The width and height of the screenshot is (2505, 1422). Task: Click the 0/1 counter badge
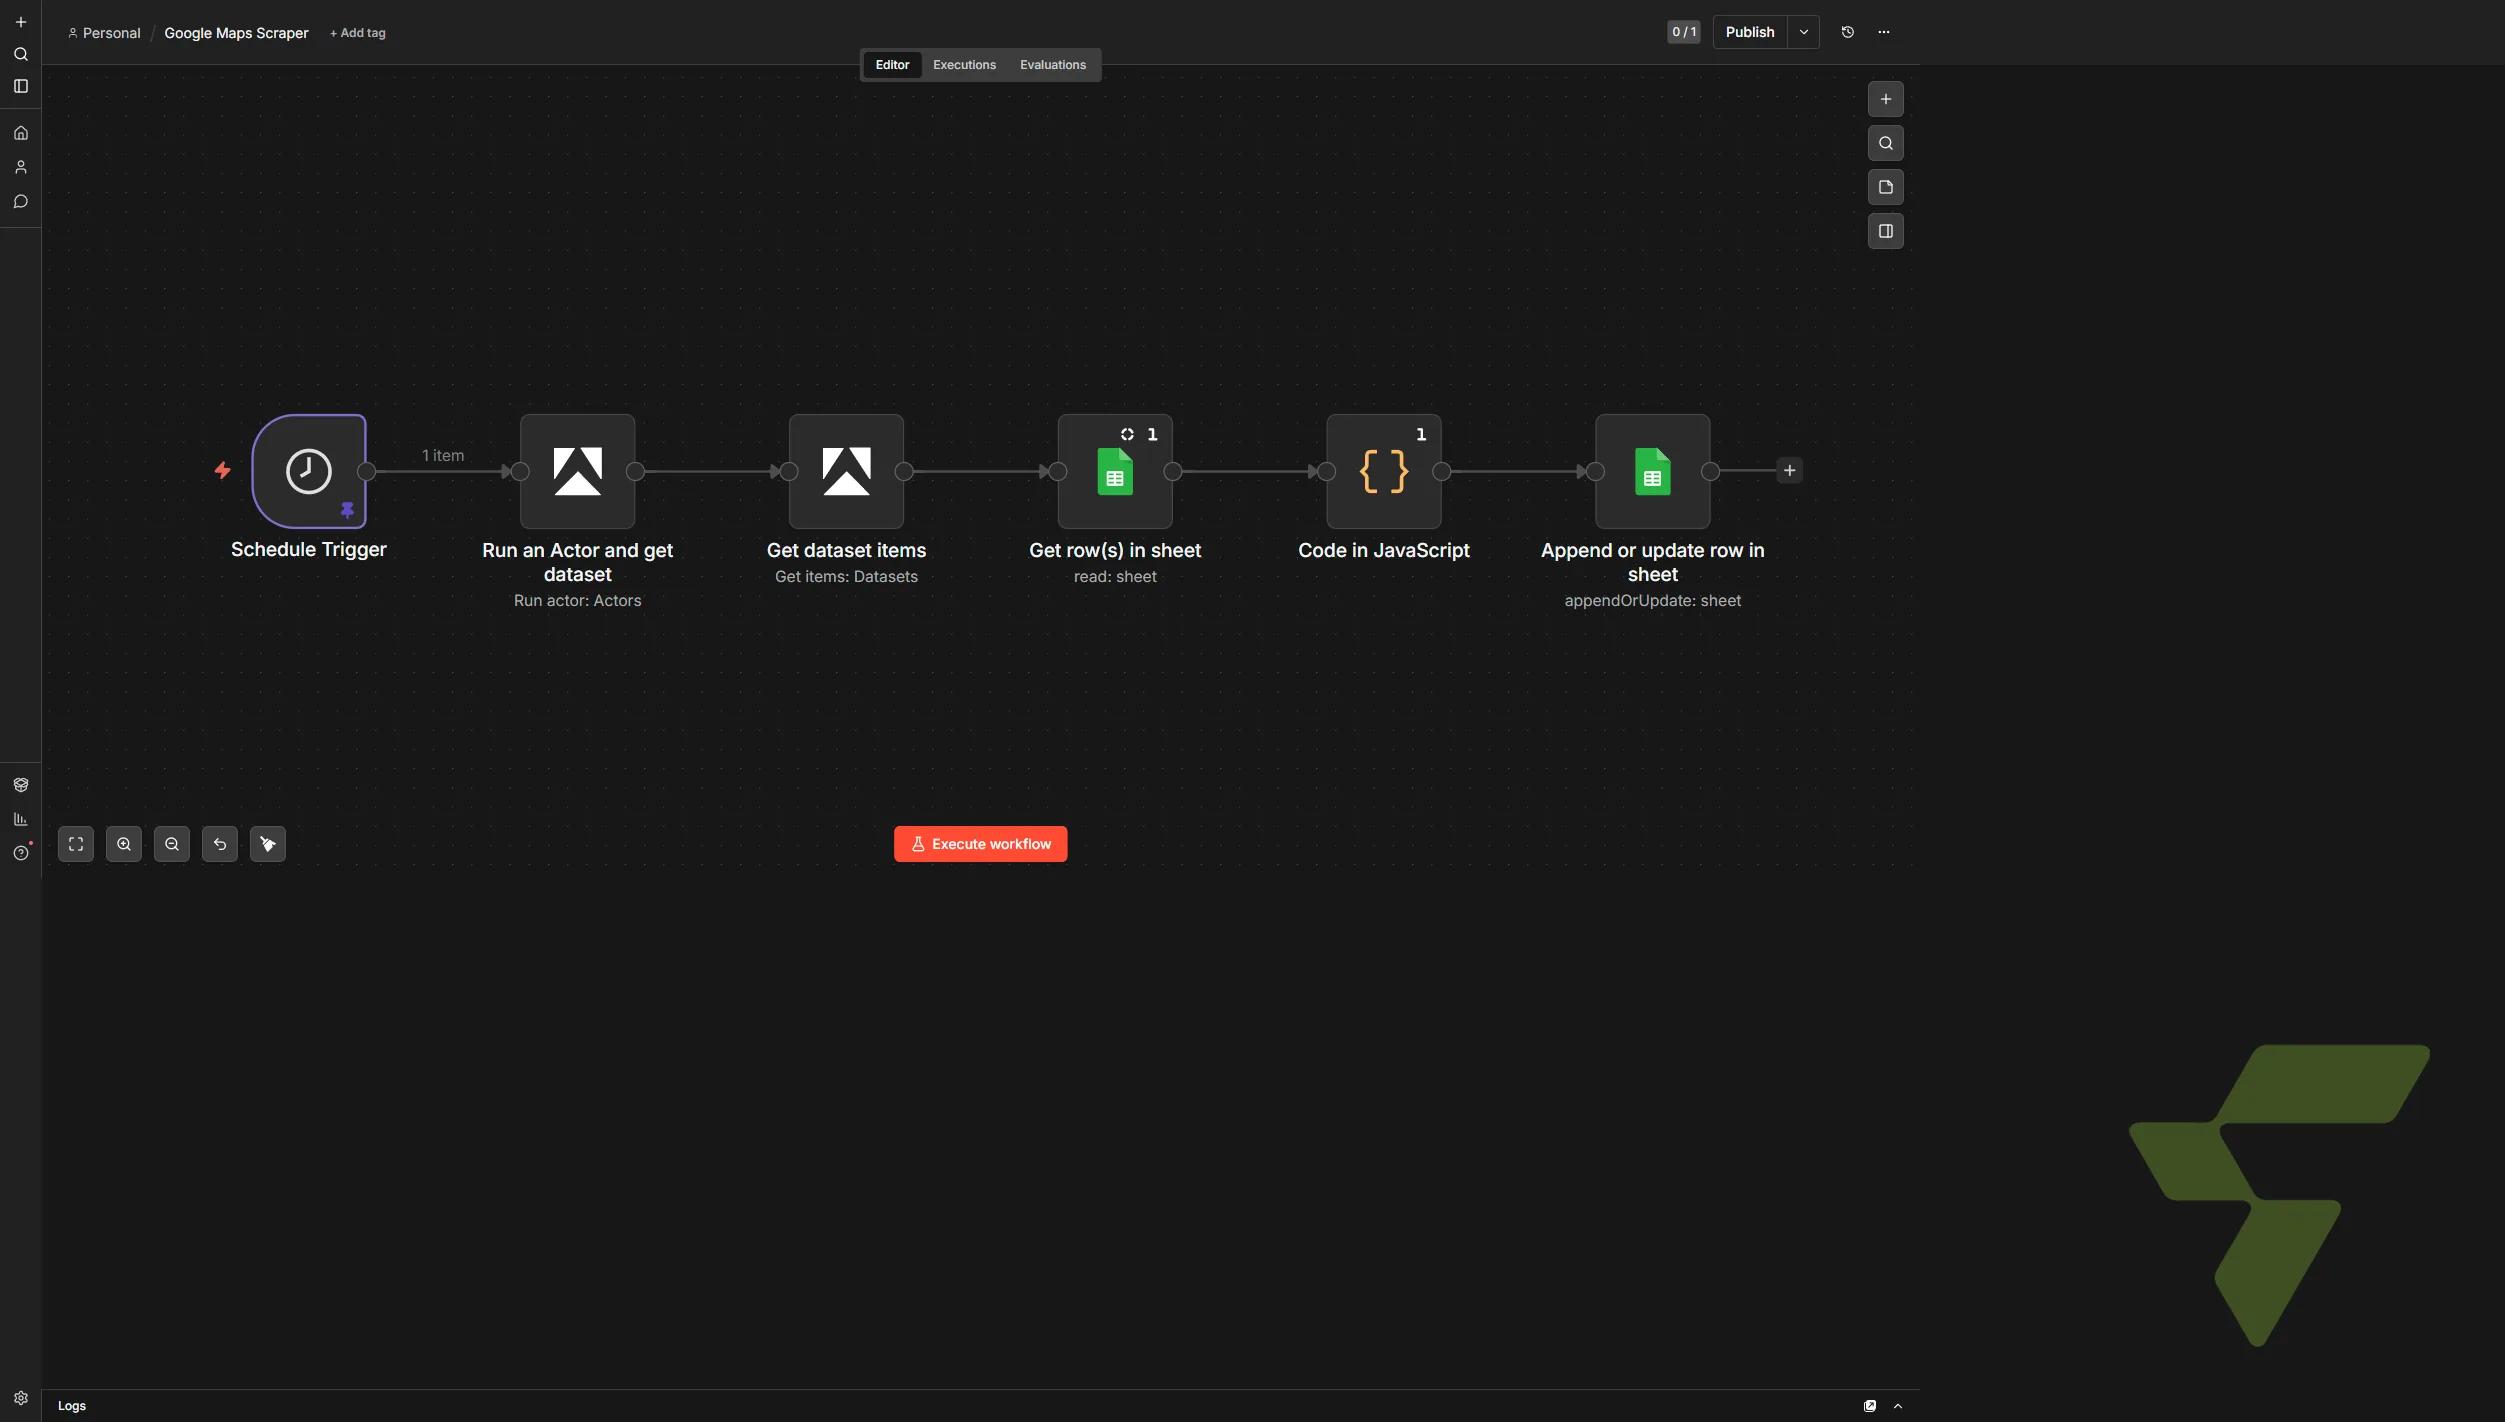(1683, 32)
